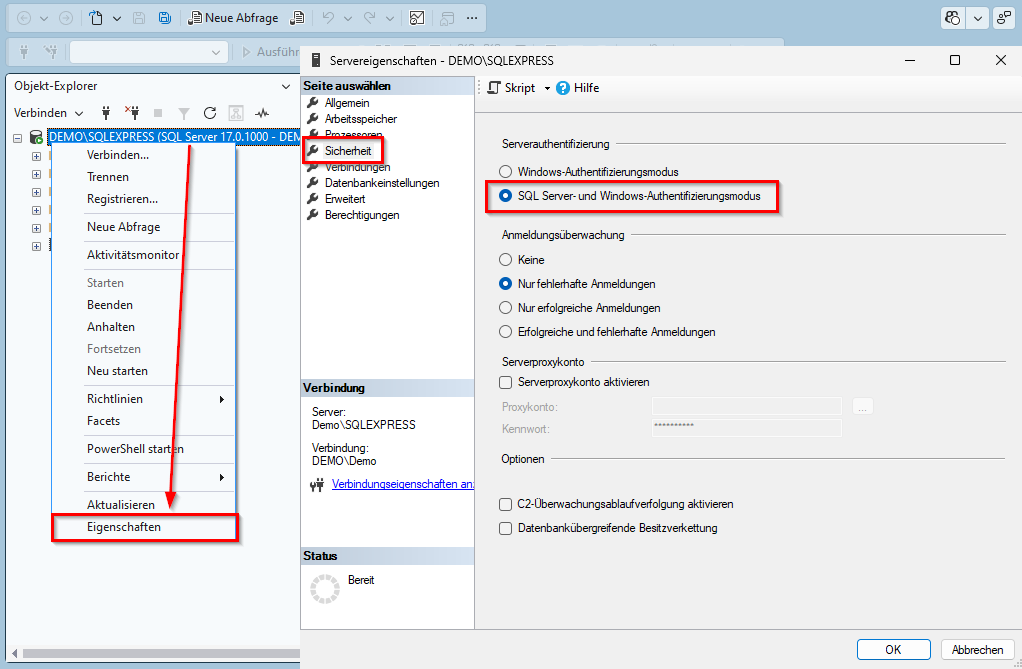This screenshot has height=669, width=1022.
Task: Click the Kennwort password field
Action: [x=747, y=428]
